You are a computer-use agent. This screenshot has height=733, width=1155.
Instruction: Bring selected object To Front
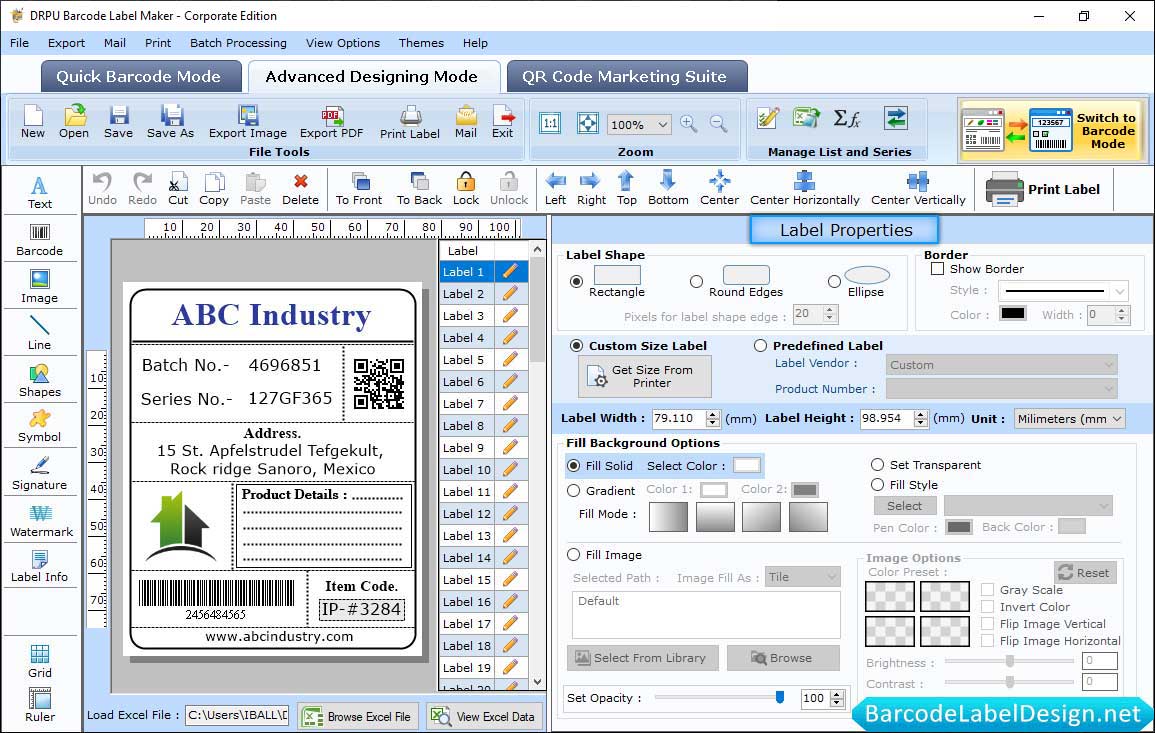point(359,189)
